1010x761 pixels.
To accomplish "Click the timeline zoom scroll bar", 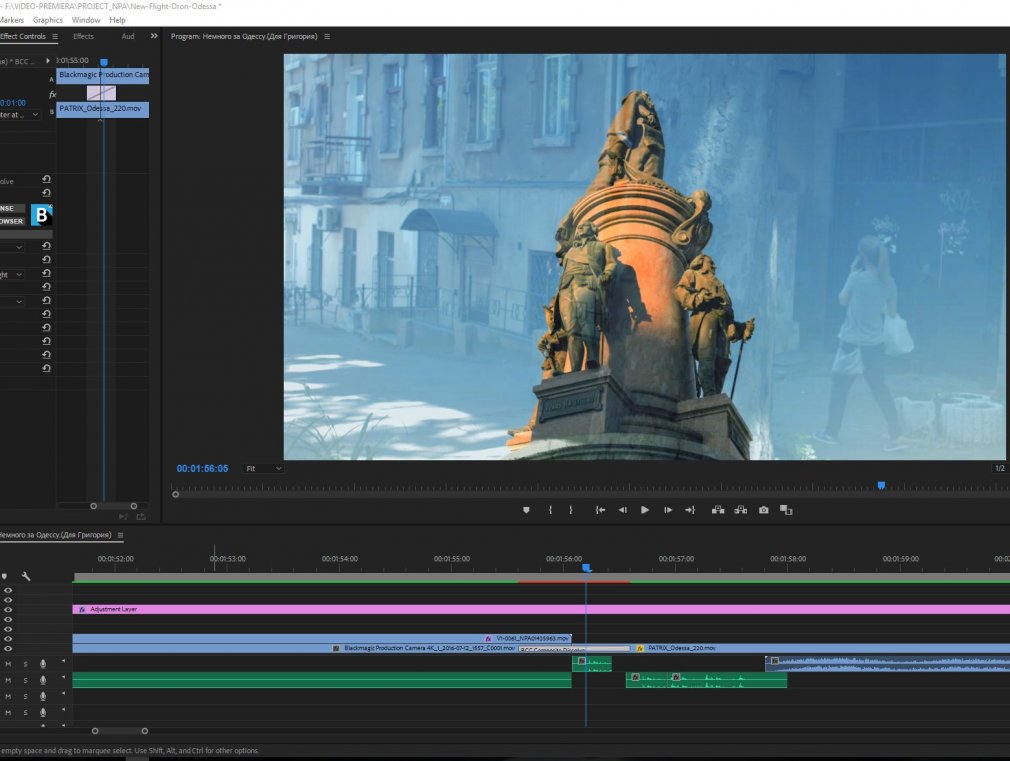I will (x=120, y=731).
